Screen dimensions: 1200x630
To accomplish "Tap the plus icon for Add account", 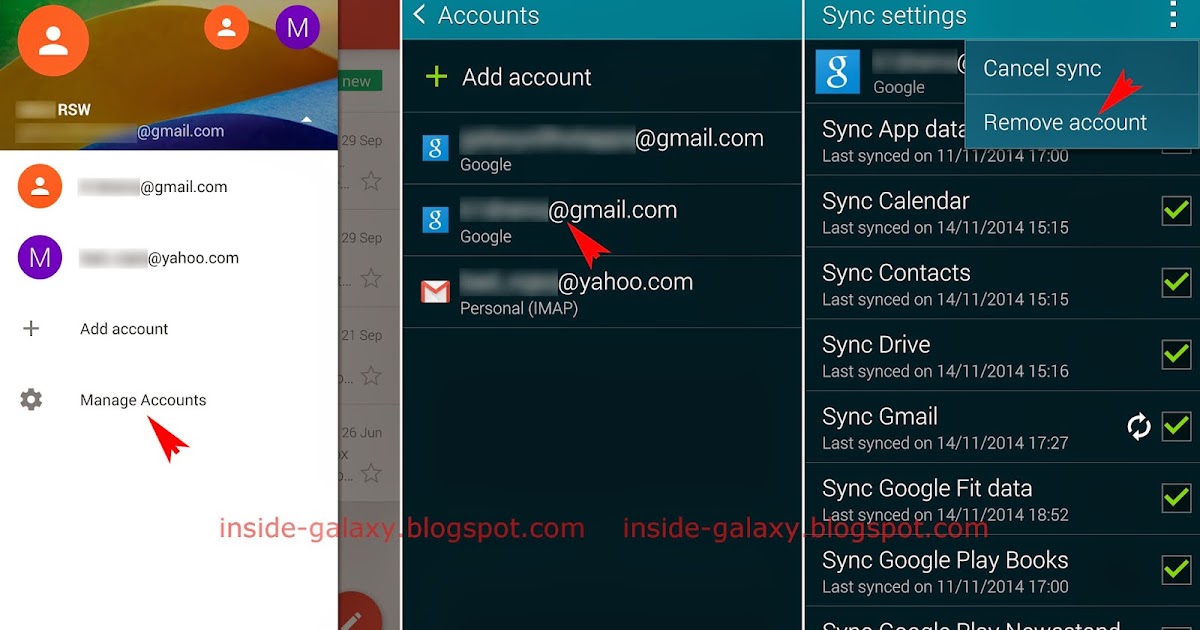I will (31, 328).
